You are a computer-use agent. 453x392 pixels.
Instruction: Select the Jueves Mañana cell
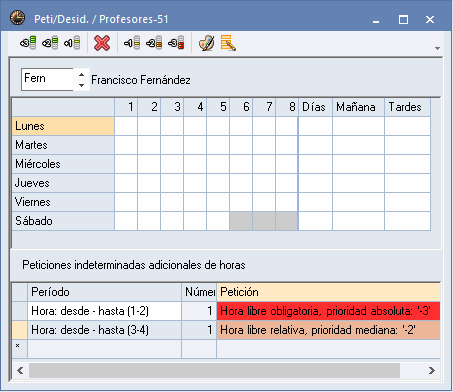click(x=359, y=183)
